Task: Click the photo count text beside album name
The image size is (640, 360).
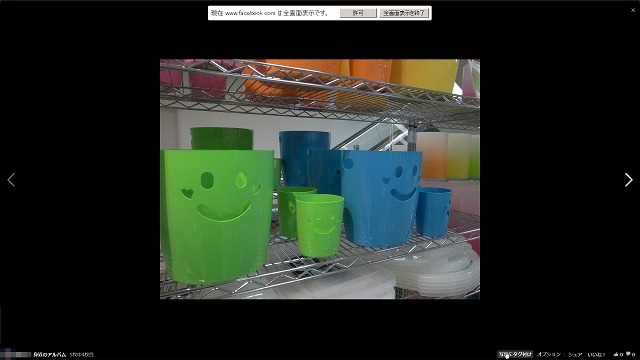Action: pyautogui.click(x=82, y=355)
